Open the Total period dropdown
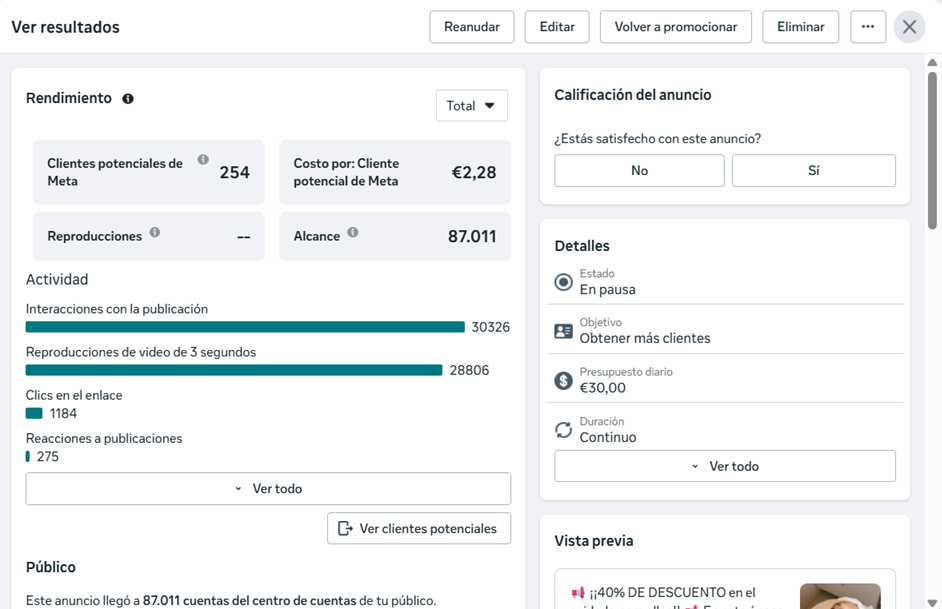The height and width of the screenshot is (609, 942). [472, 106]
